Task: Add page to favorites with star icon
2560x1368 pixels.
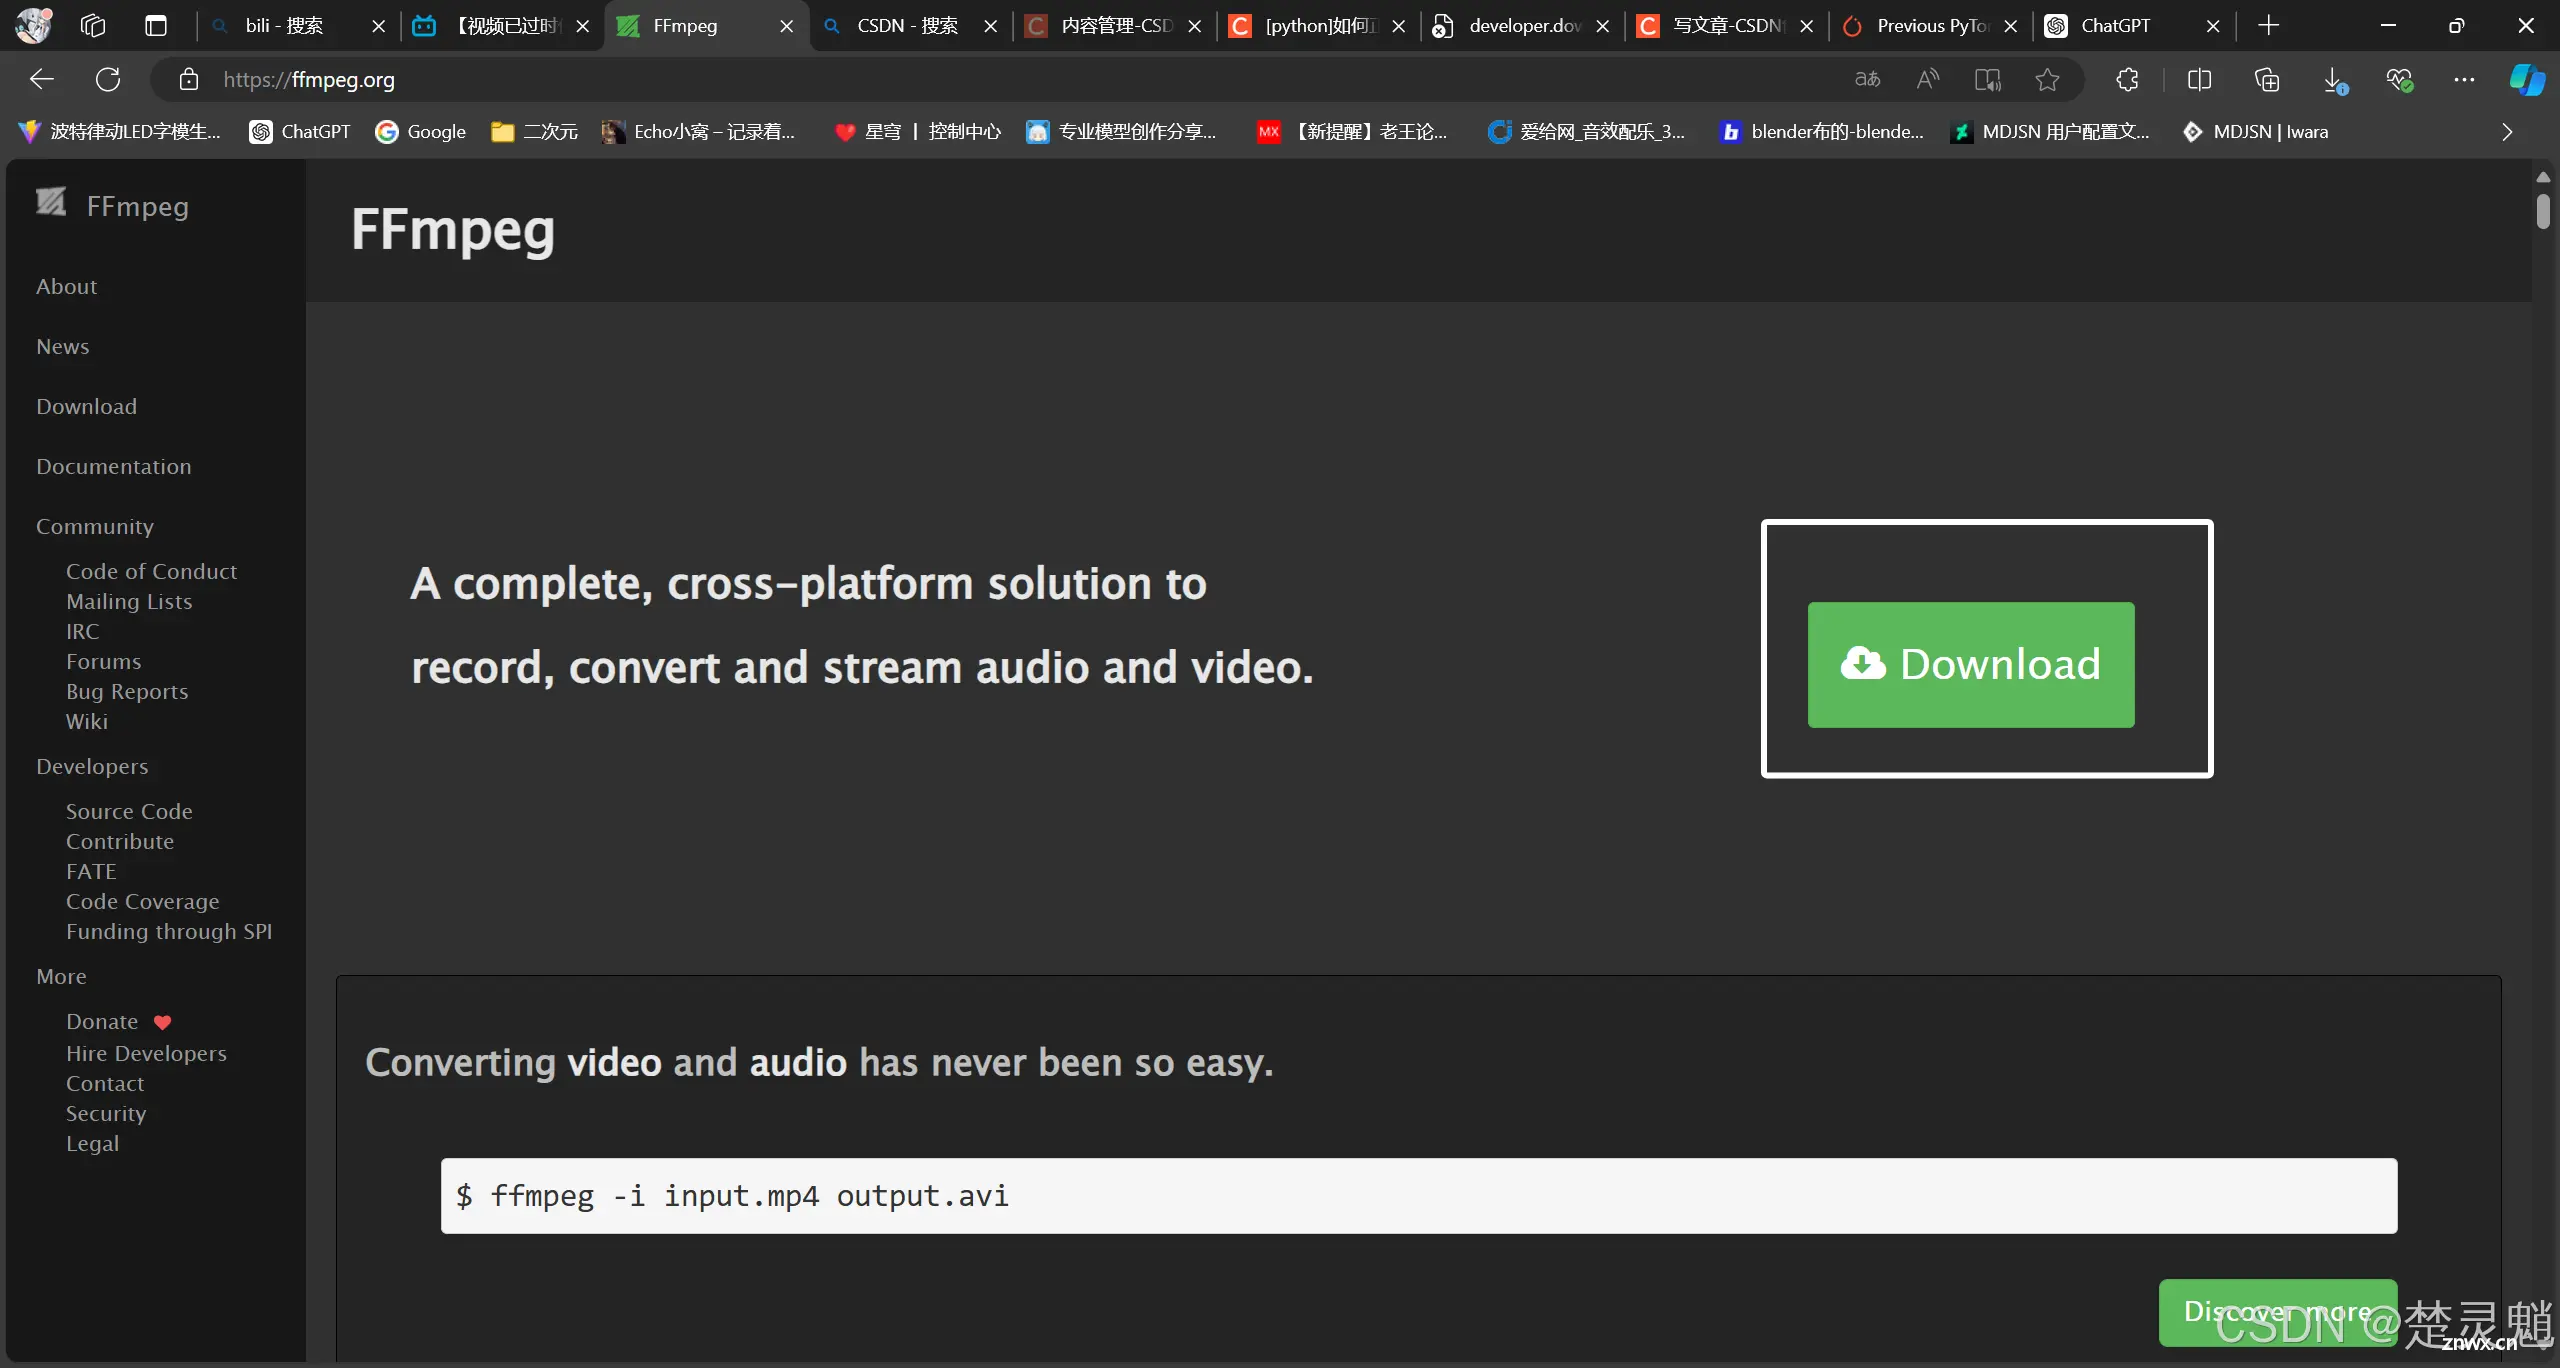Action: [x=2047, y=79]
